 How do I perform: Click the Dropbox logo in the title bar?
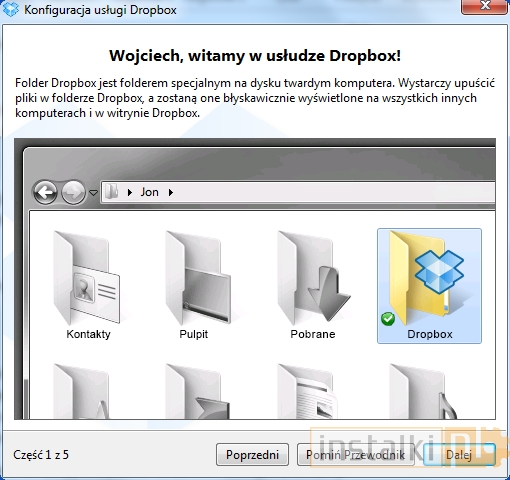[11, 9]
